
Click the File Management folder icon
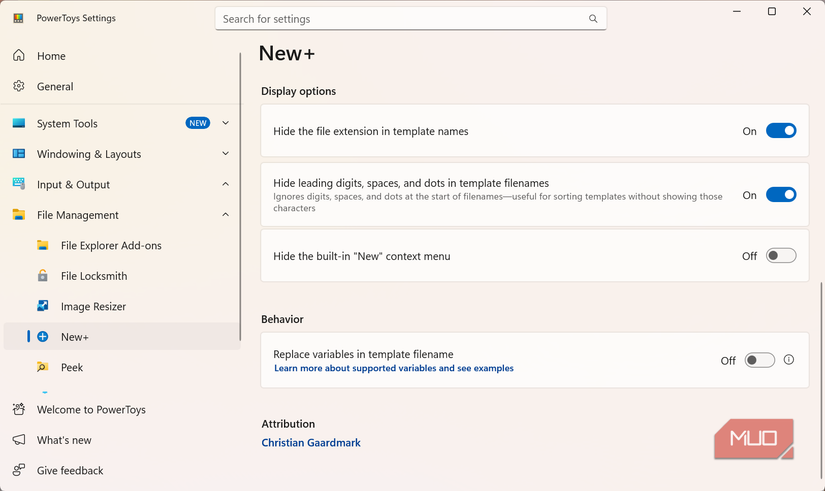click(x=19, y=214)
